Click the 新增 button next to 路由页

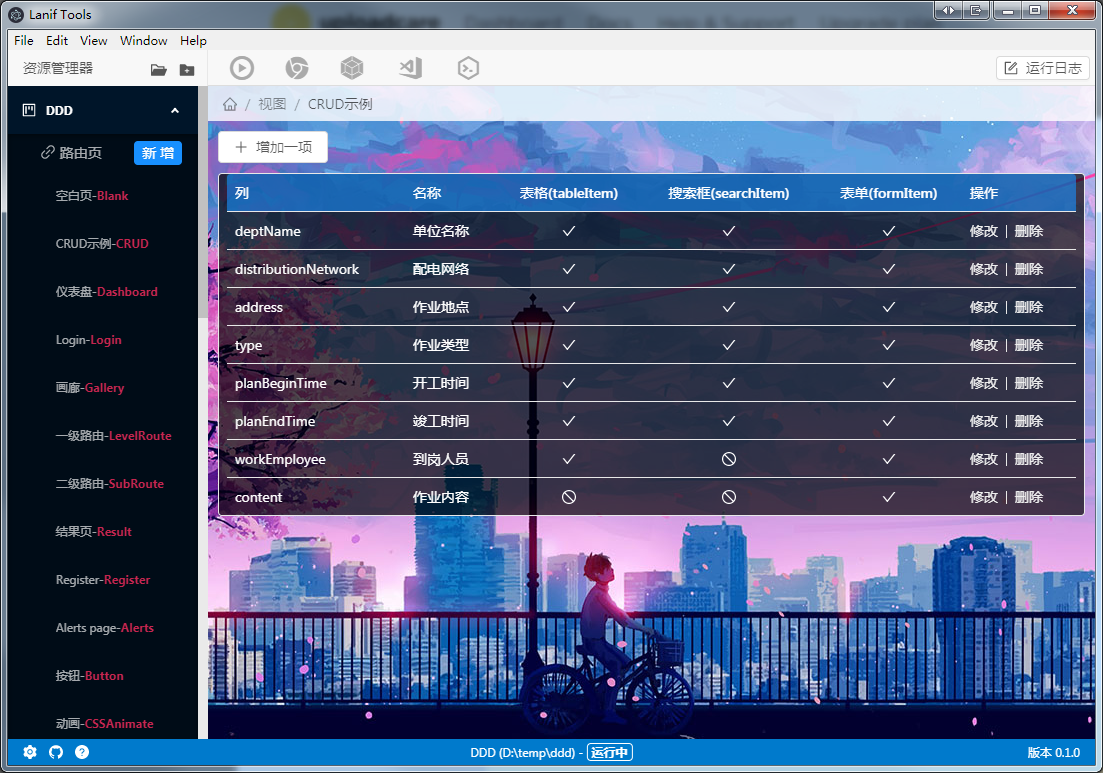pyautogui.click(x=157, y=152)
